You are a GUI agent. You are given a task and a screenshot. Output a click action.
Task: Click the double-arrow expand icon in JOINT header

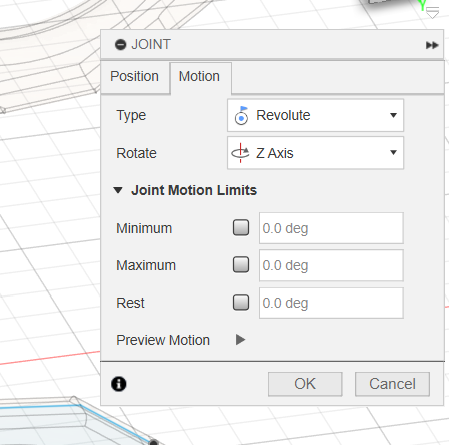coord(432,45)
